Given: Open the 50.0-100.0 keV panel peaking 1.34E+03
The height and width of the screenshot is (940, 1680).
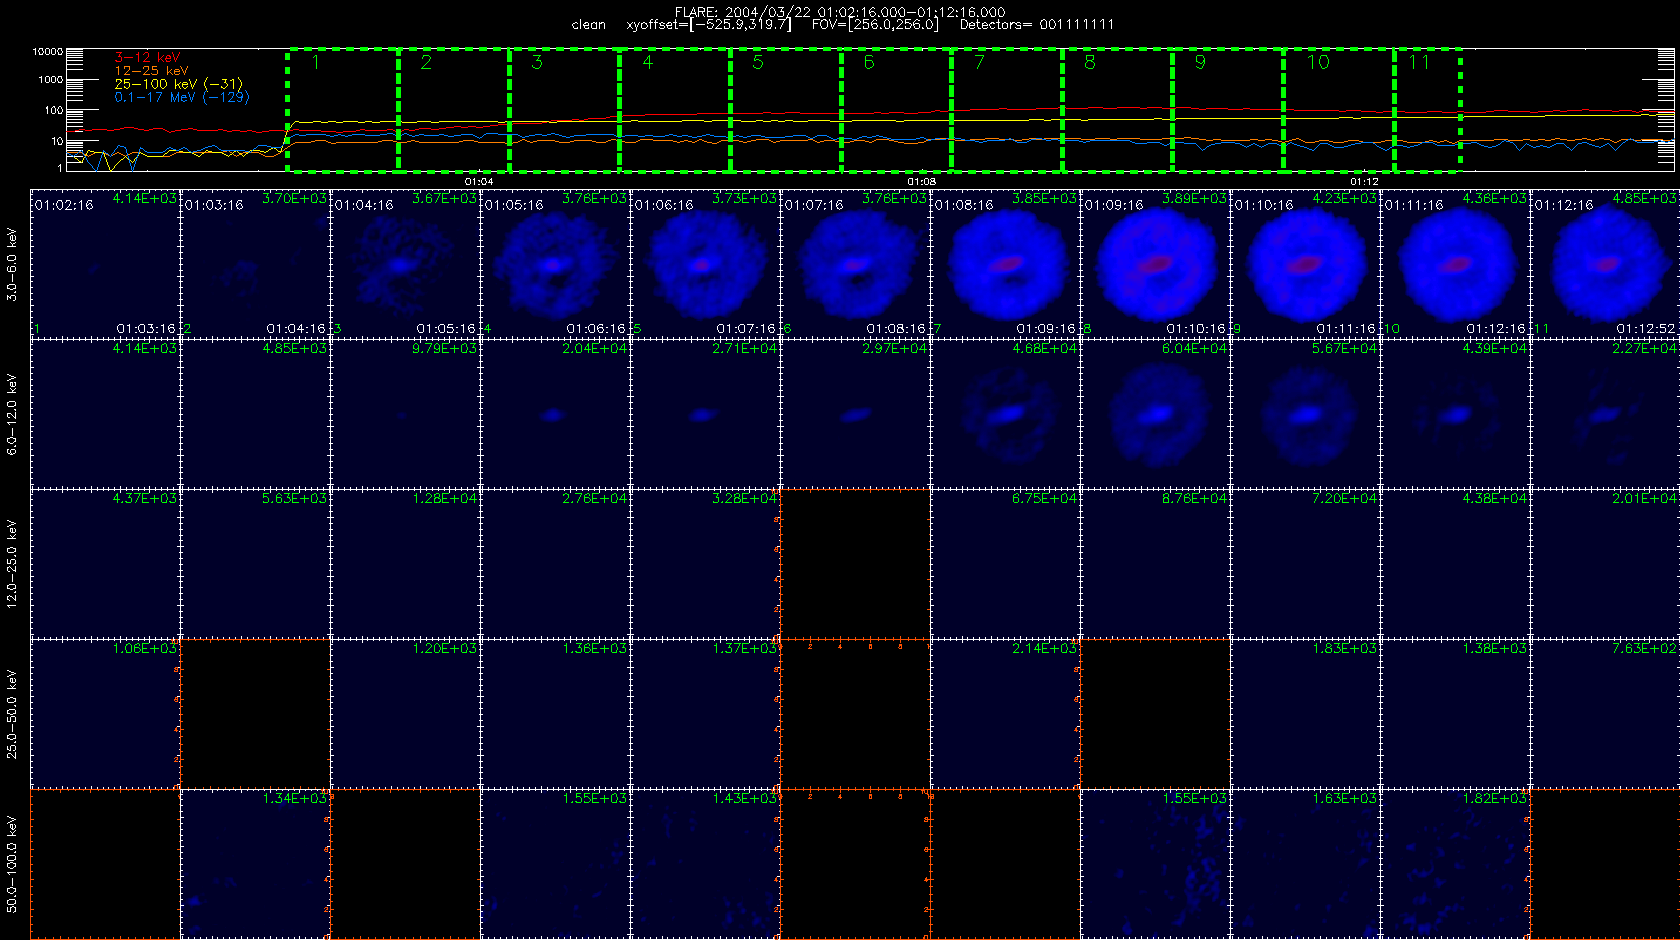Looking at the screenshot, I should 255,864.
